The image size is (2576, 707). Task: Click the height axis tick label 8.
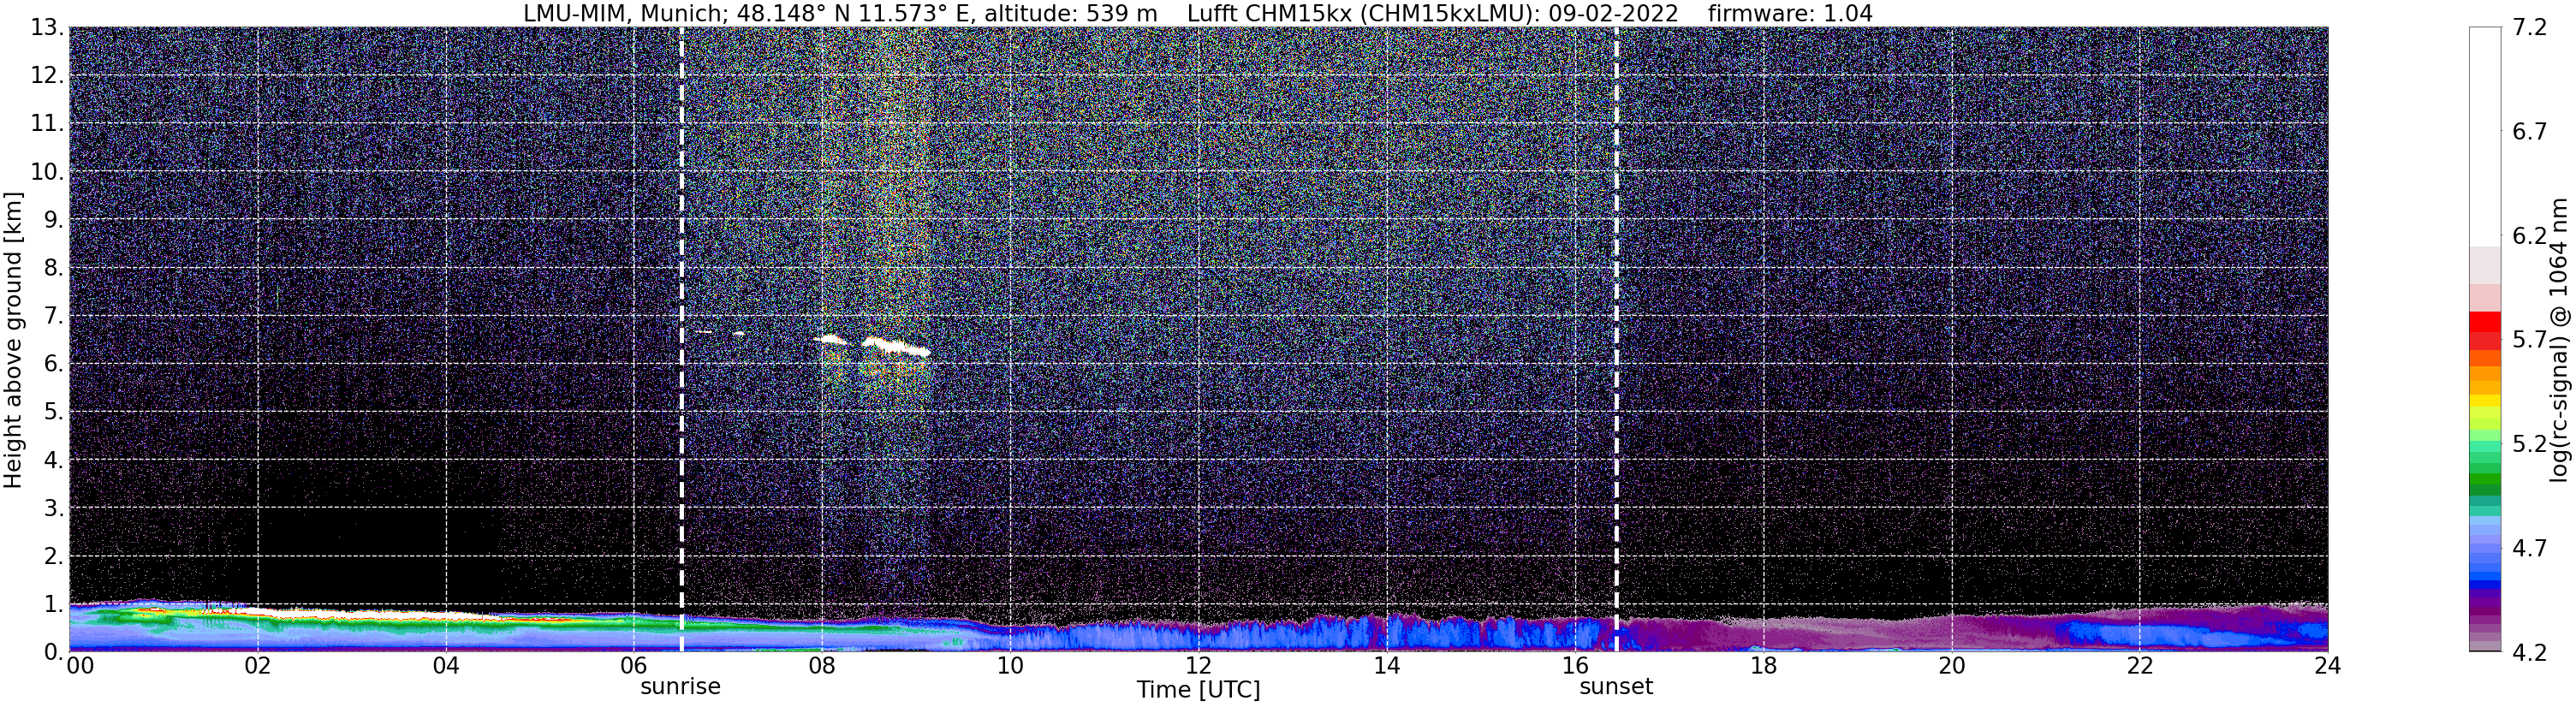click(54, 268)
